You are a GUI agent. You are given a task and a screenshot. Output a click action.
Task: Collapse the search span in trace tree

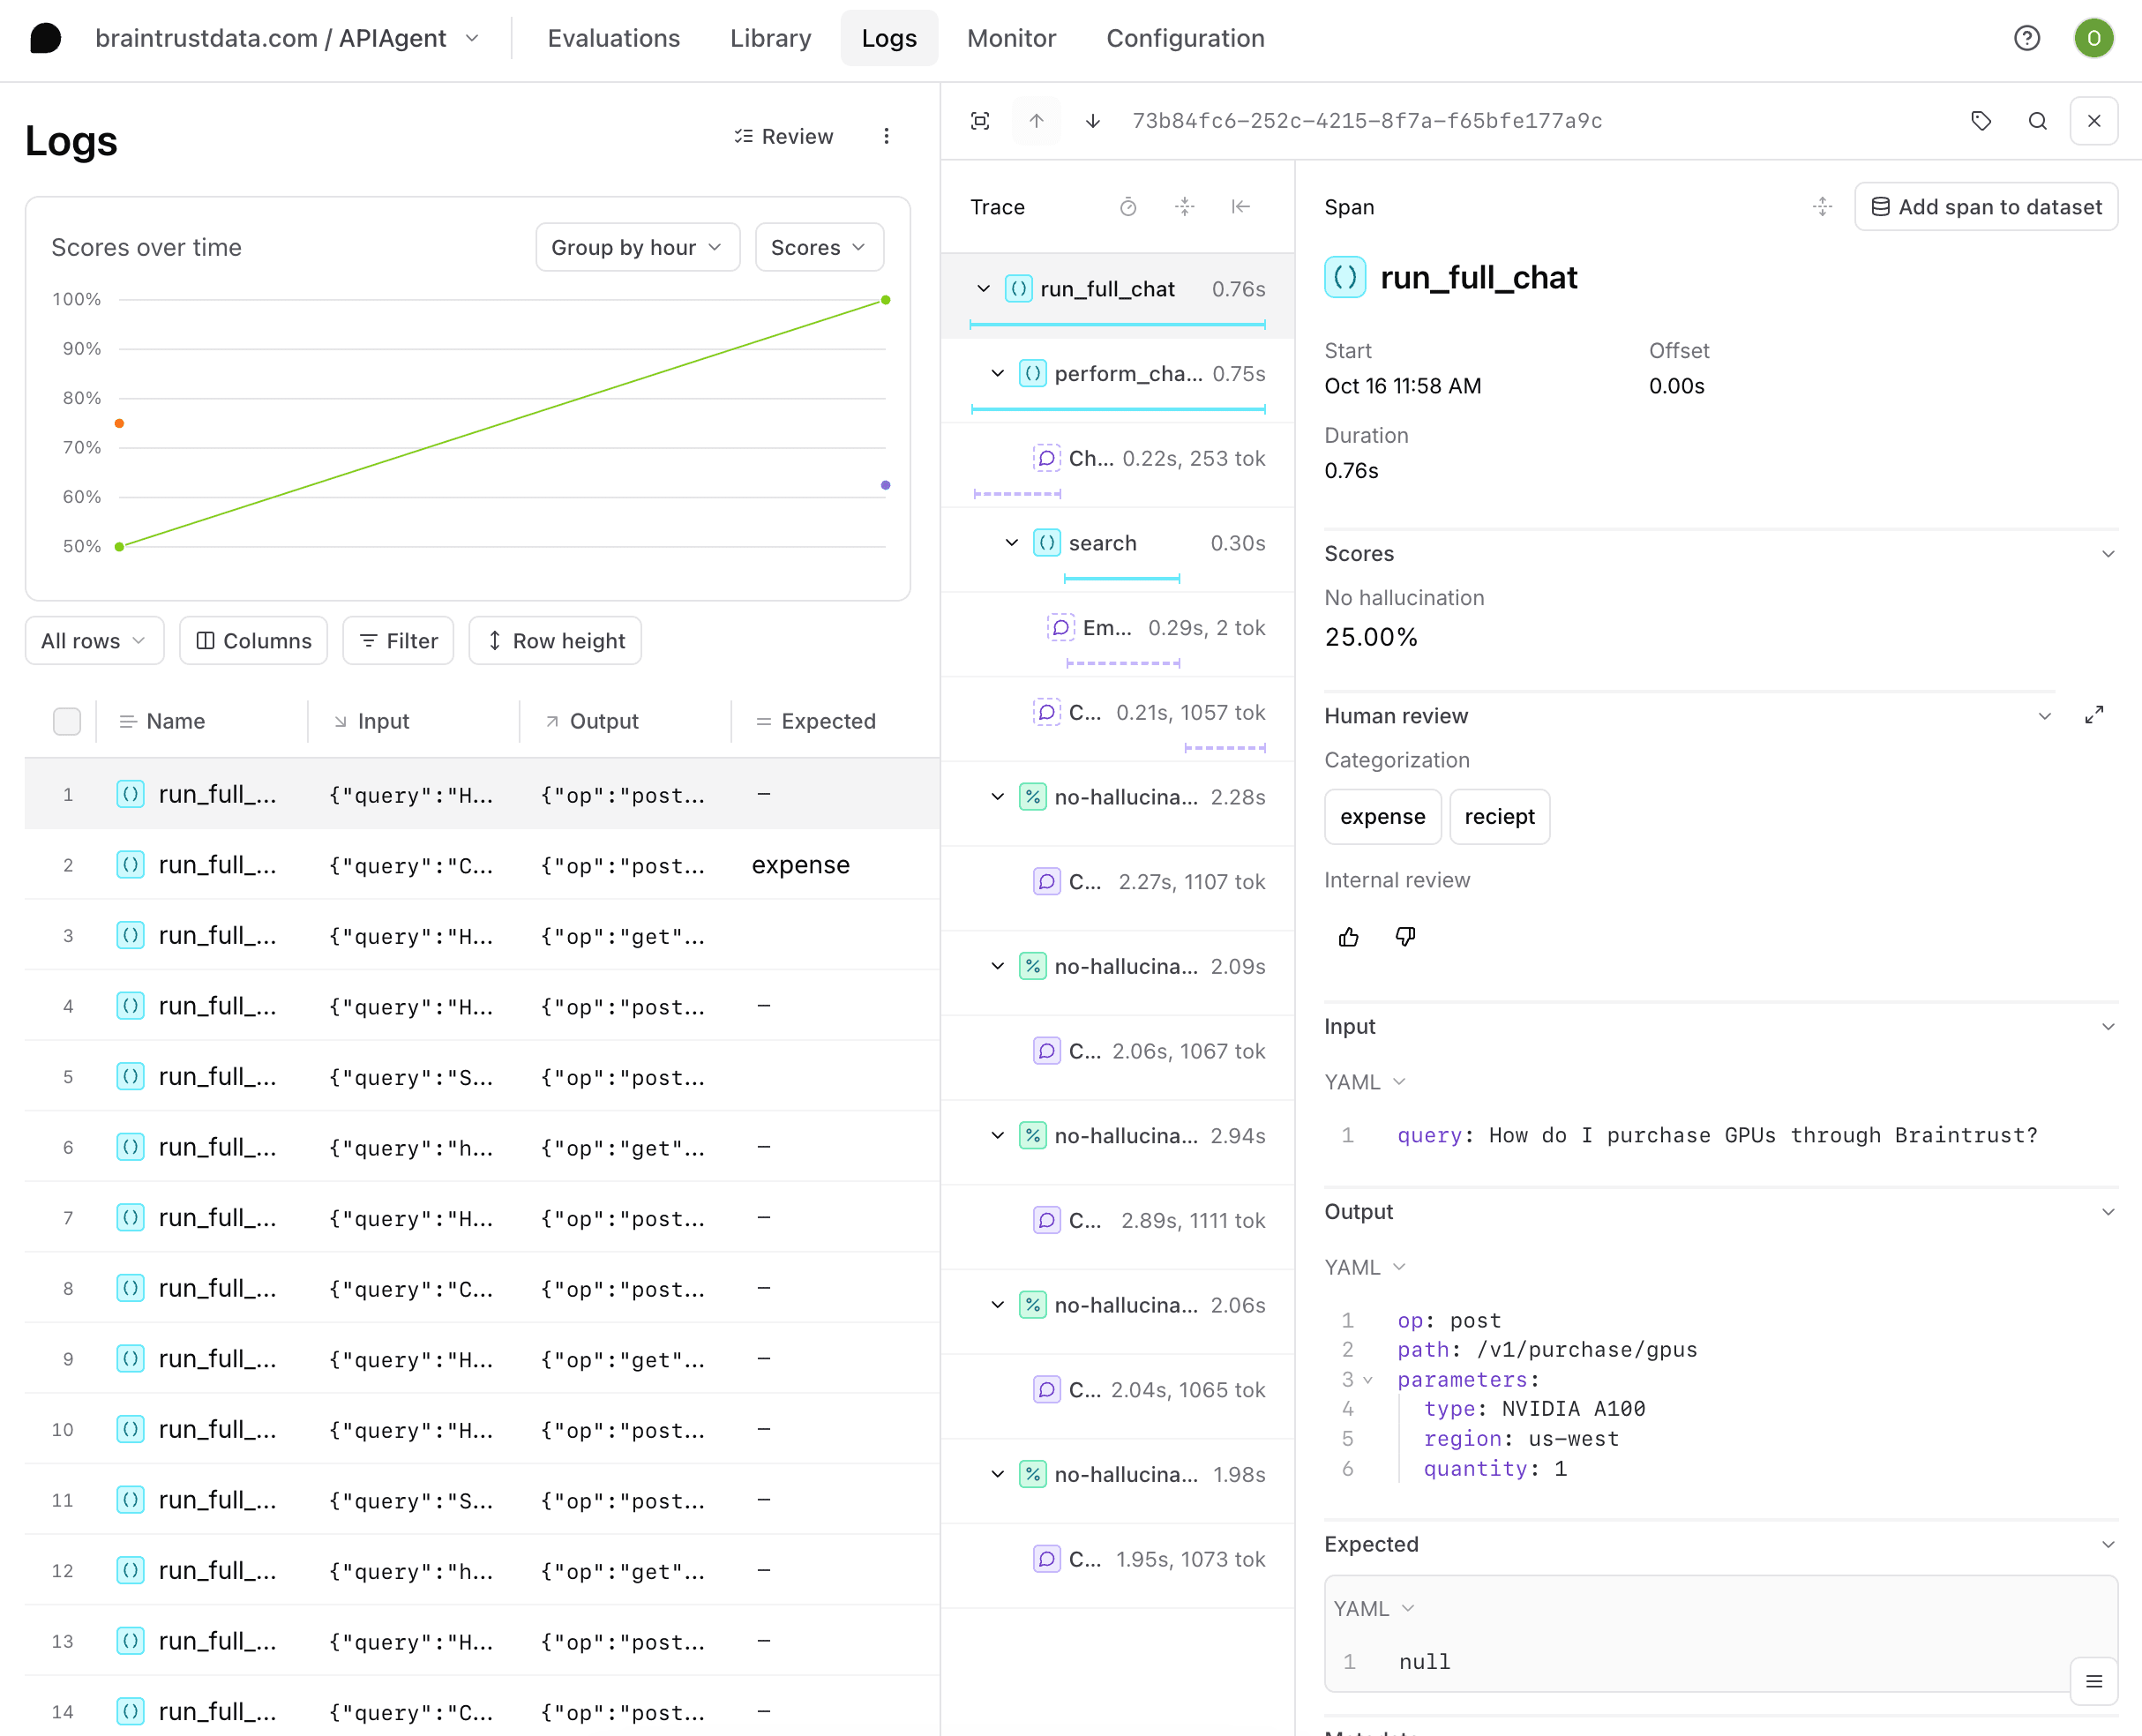pos(1011,543)
